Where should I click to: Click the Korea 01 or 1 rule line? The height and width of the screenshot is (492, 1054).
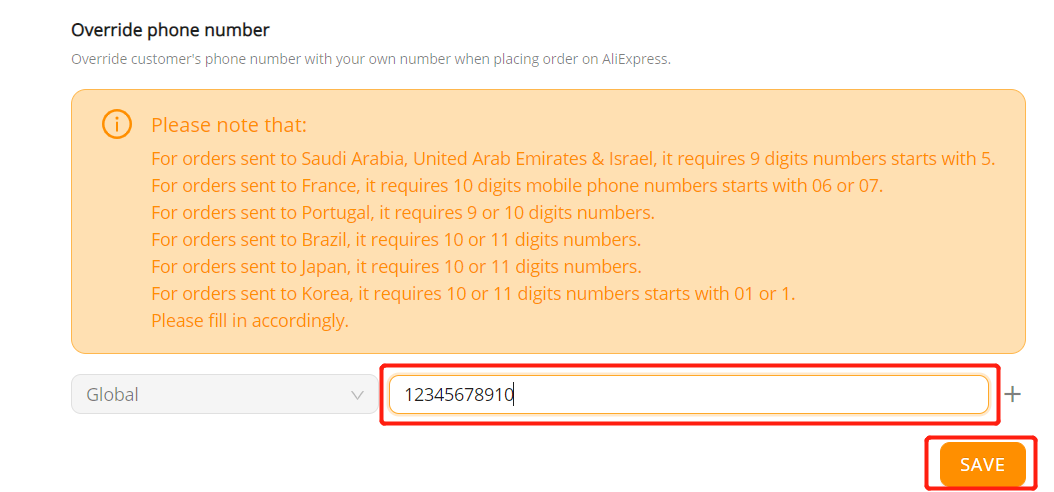pyautogui.click(x=473, y=294)
